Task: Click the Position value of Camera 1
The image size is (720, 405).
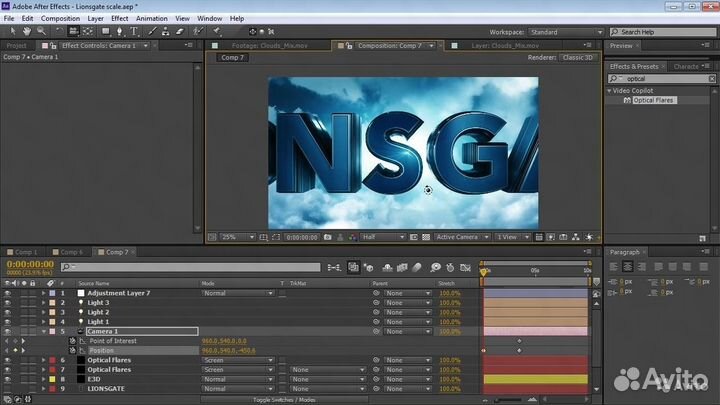Action: (229, 350)
